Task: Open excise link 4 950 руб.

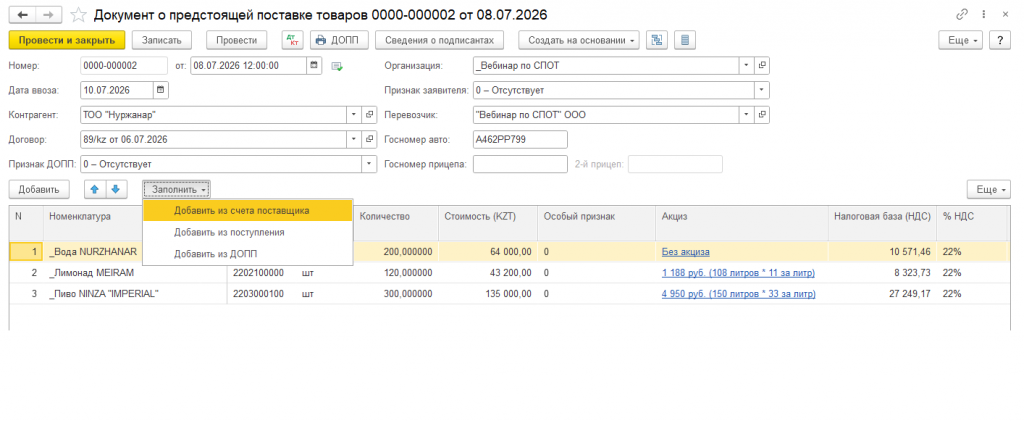Action: pos(738,294)
